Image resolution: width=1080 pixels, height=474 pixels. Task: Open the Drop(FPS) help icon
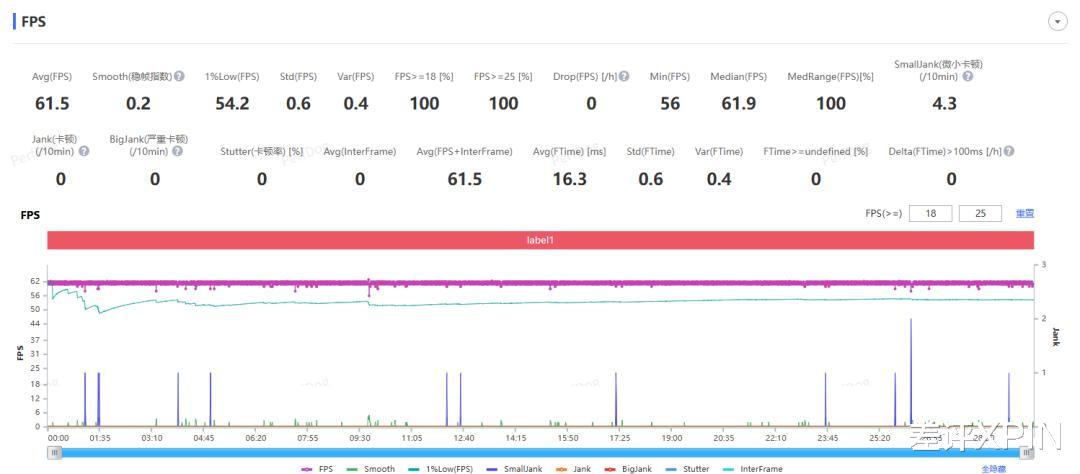624,76
